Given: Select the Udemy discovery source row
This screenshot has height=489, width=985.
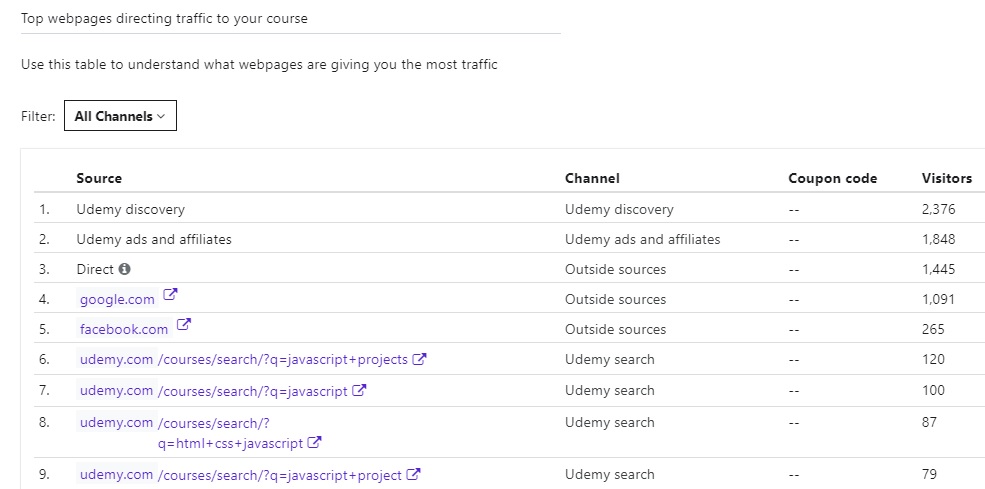Looking at the screenshot, I should click(x=130, y=209).
